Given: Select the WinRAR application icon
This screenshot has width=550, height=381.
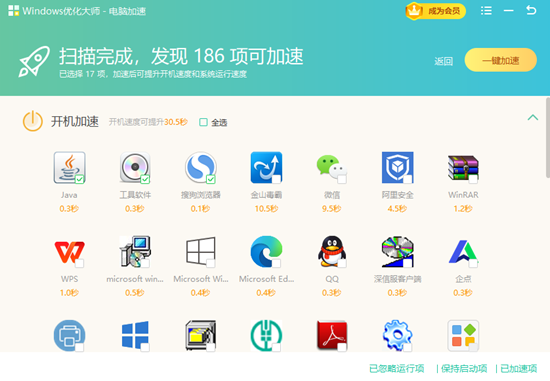Looking at the screenshot, I should pyautogui.click(x=463, y=168).
